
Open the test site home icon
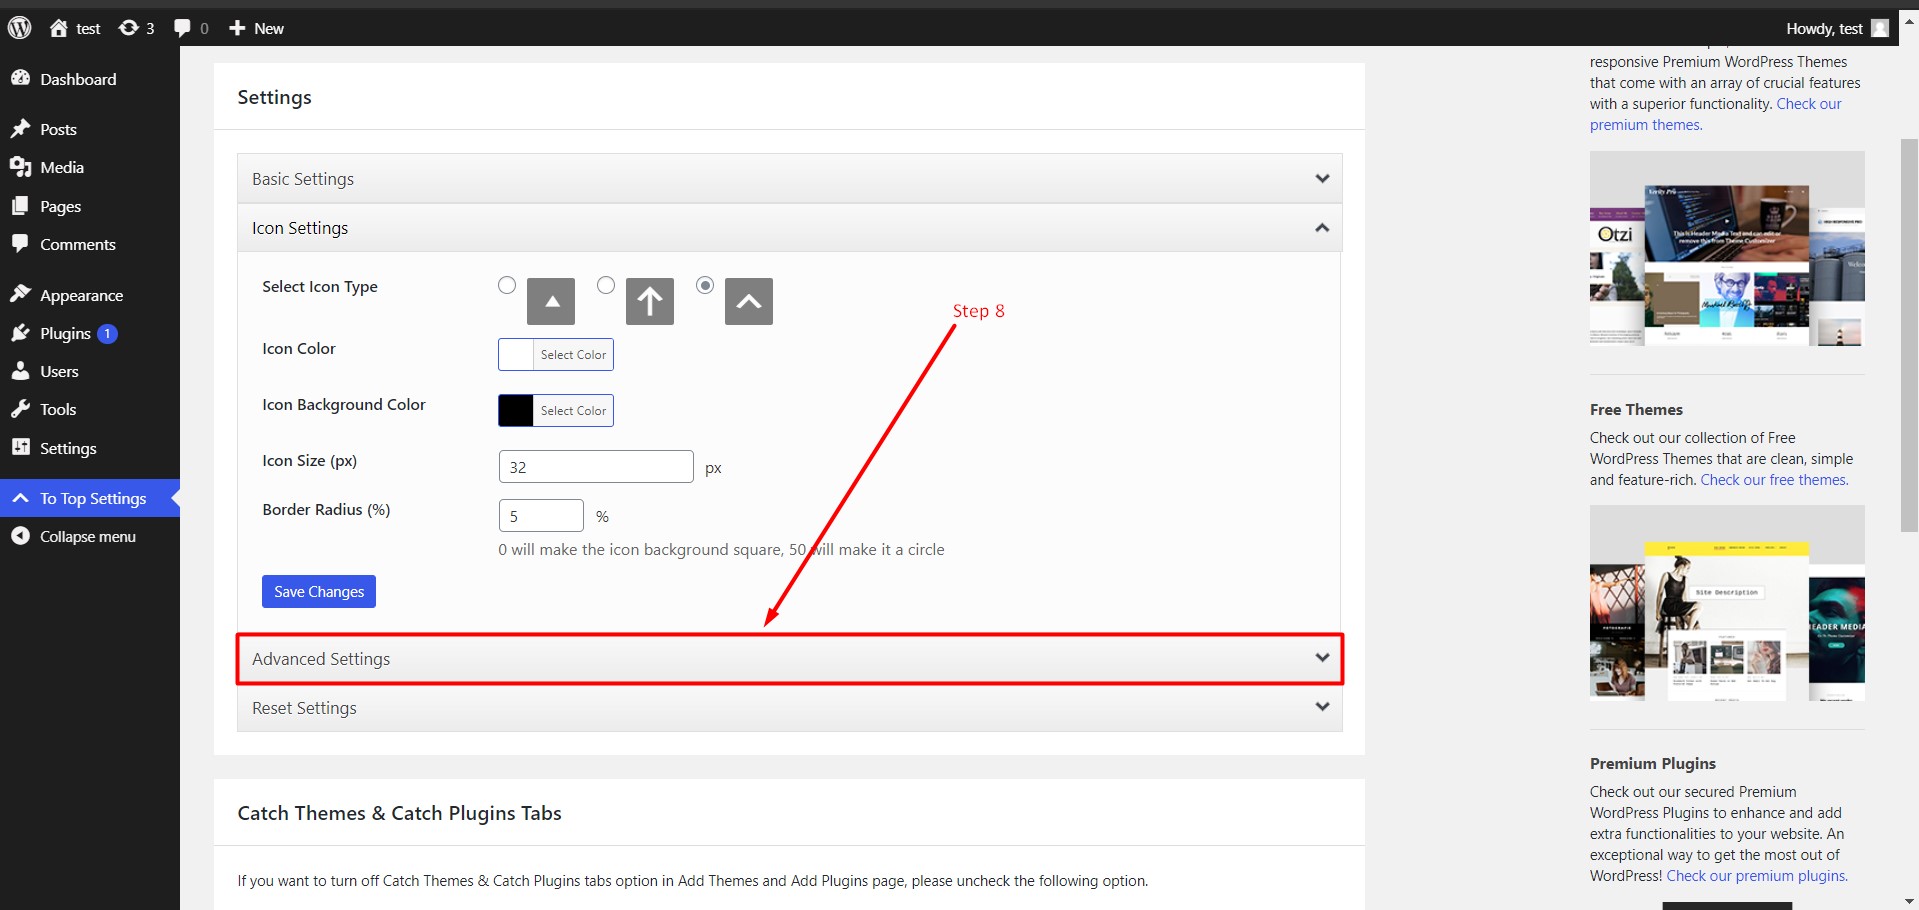pyautogui.click(x=59, y=28)
